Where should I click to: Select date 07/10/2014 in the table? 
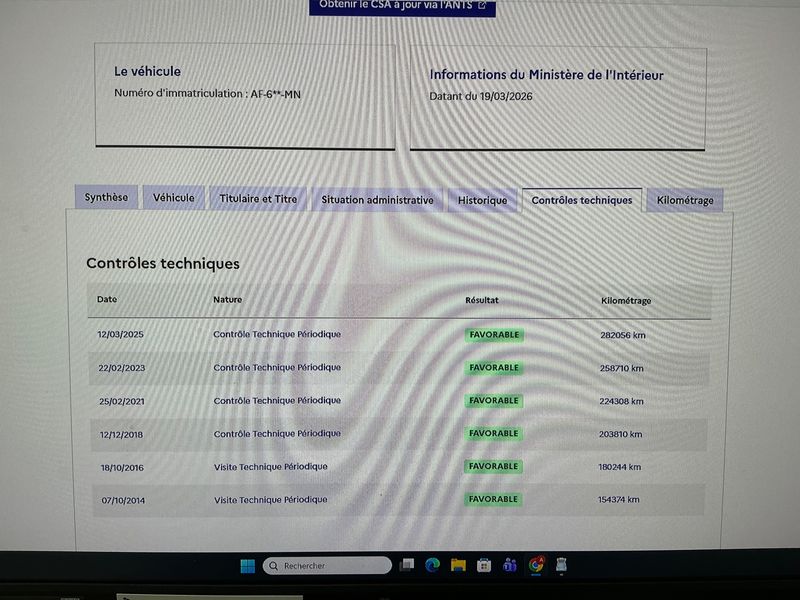click(x=123, y=501)
